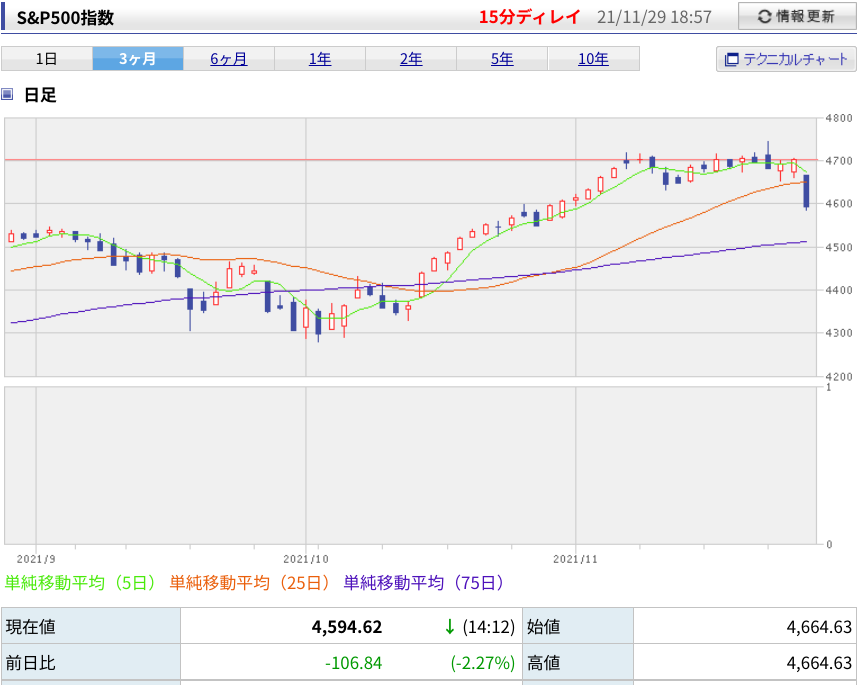Click the green down arrow by 14:12
The width and height of the screenshot is (859, 685).
point(450,626)
